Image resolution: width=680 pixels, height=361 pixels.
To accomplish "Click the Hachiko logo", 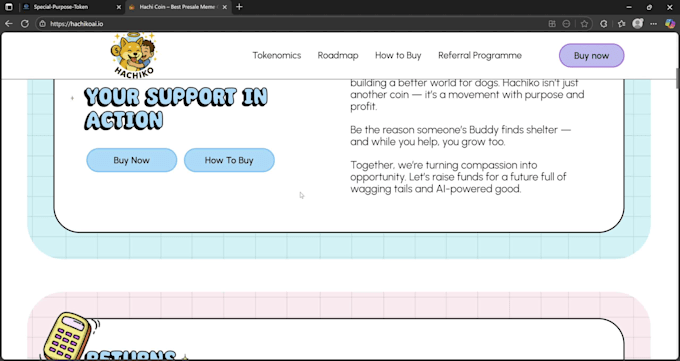I will point(134,55).
